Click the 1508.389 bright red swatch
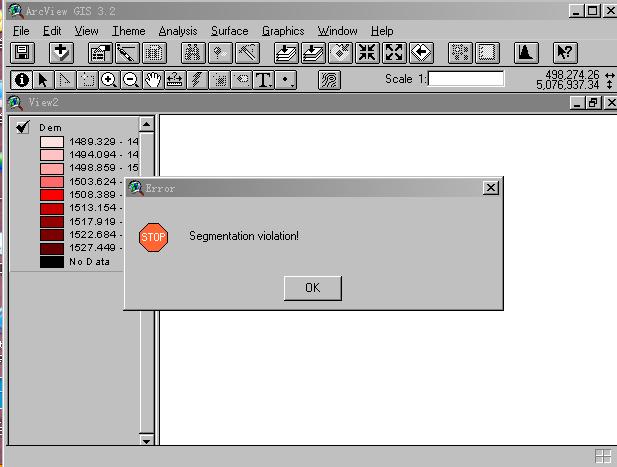The image size is (617, 467). (52, 195)
